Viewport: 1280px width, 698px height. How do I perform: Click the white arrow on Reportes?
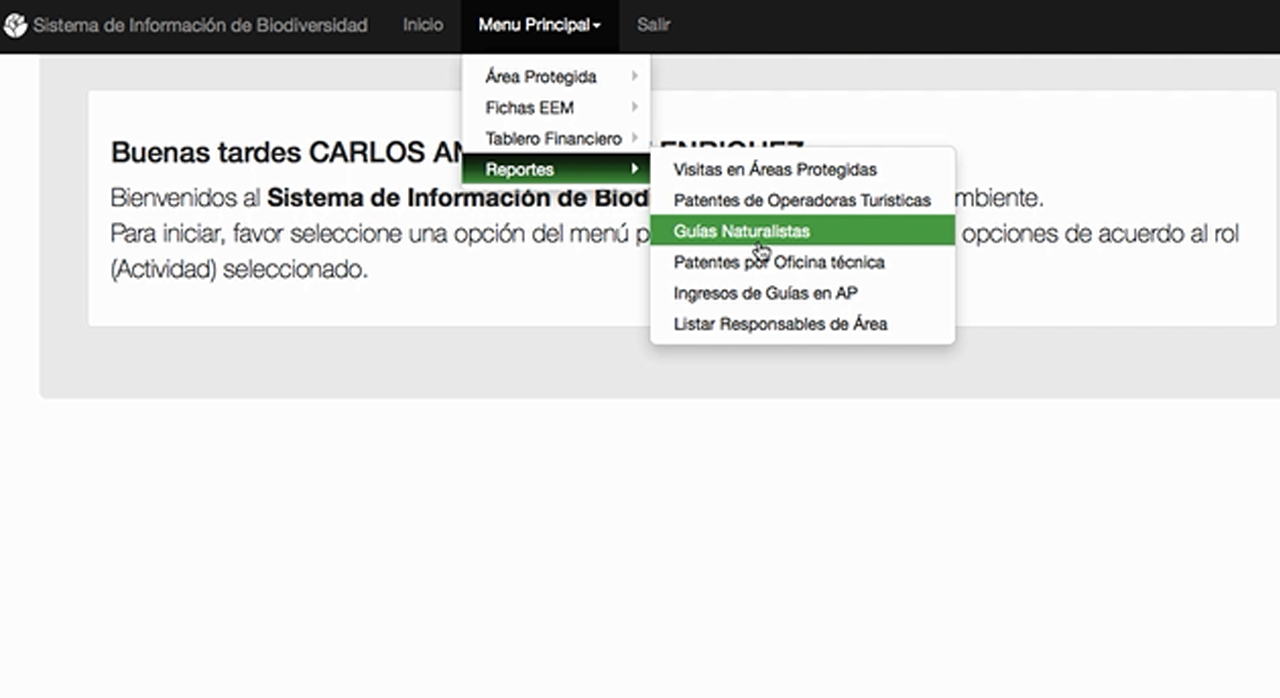coord(634,169)
